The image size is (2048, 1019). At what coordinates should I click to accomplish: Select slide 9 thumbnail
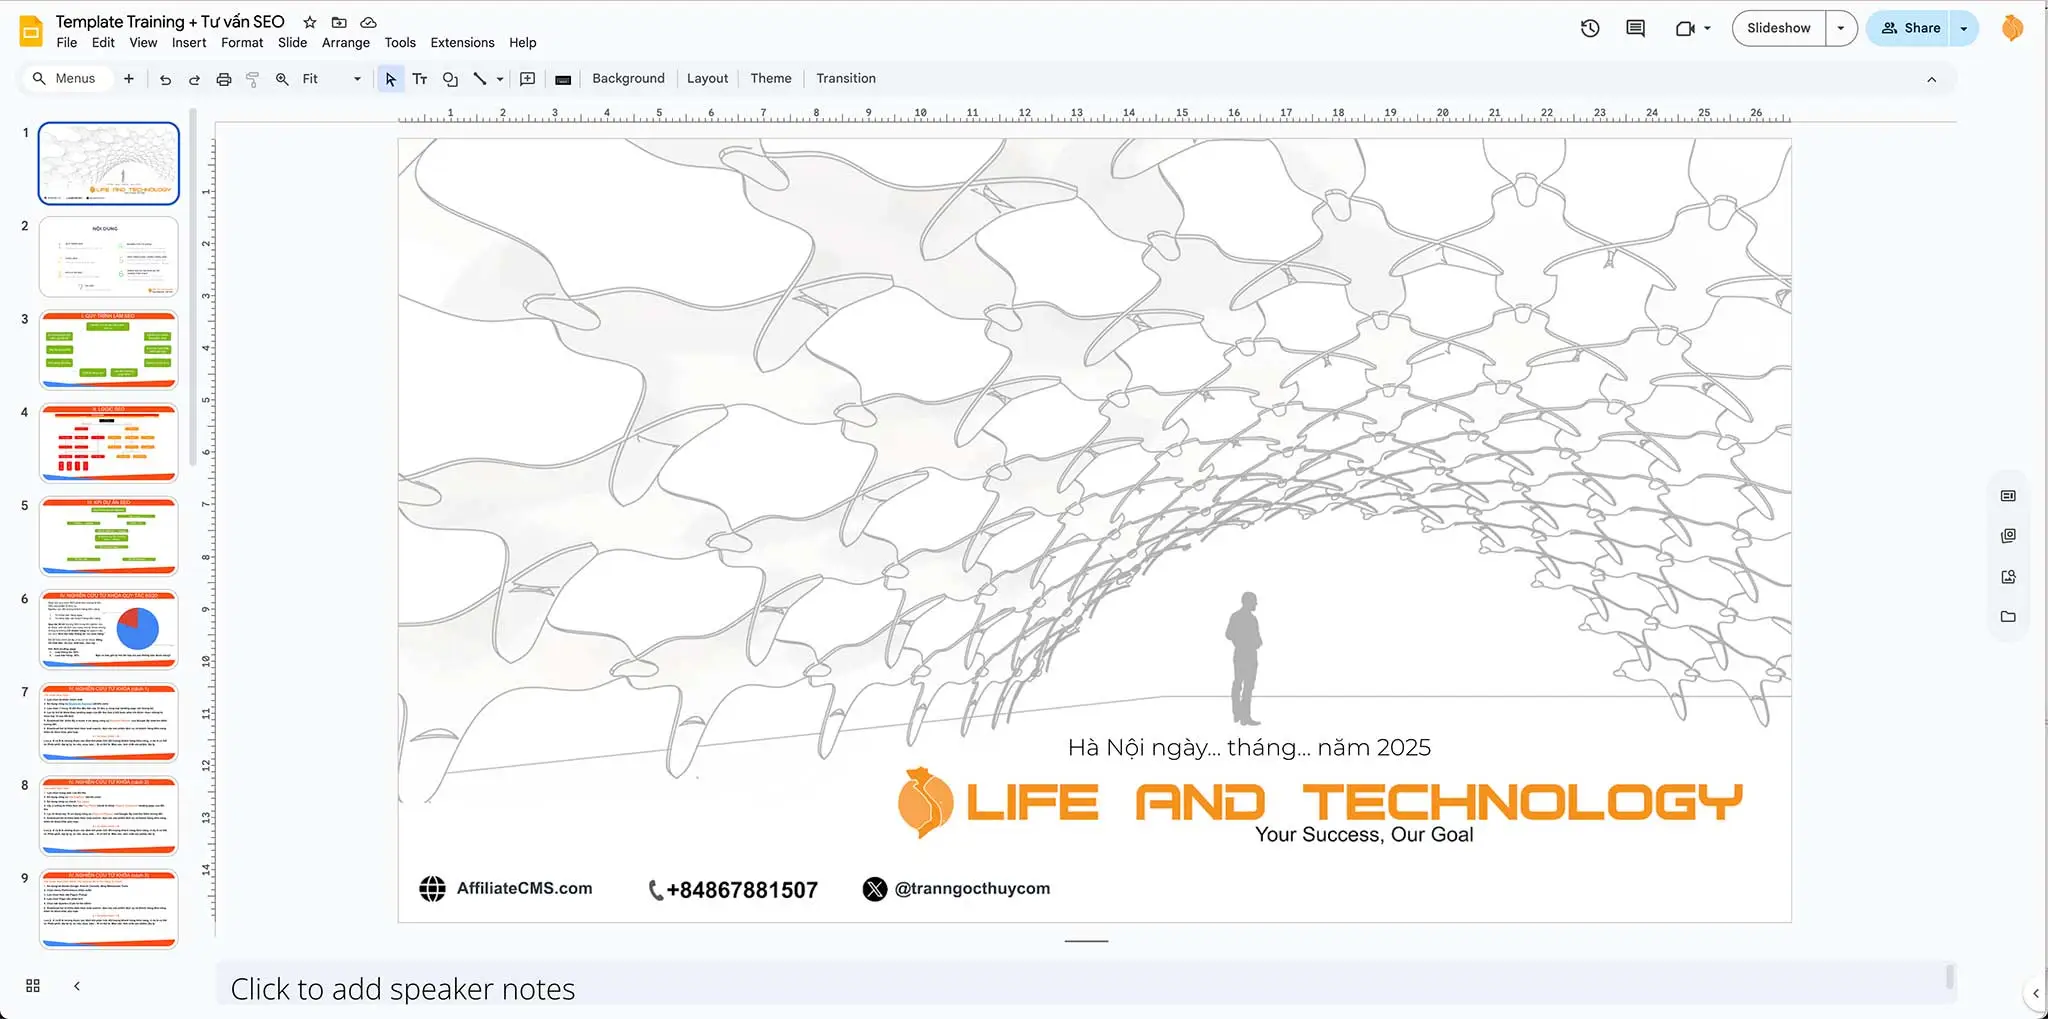pyautogui.click(x=109, y=909)
